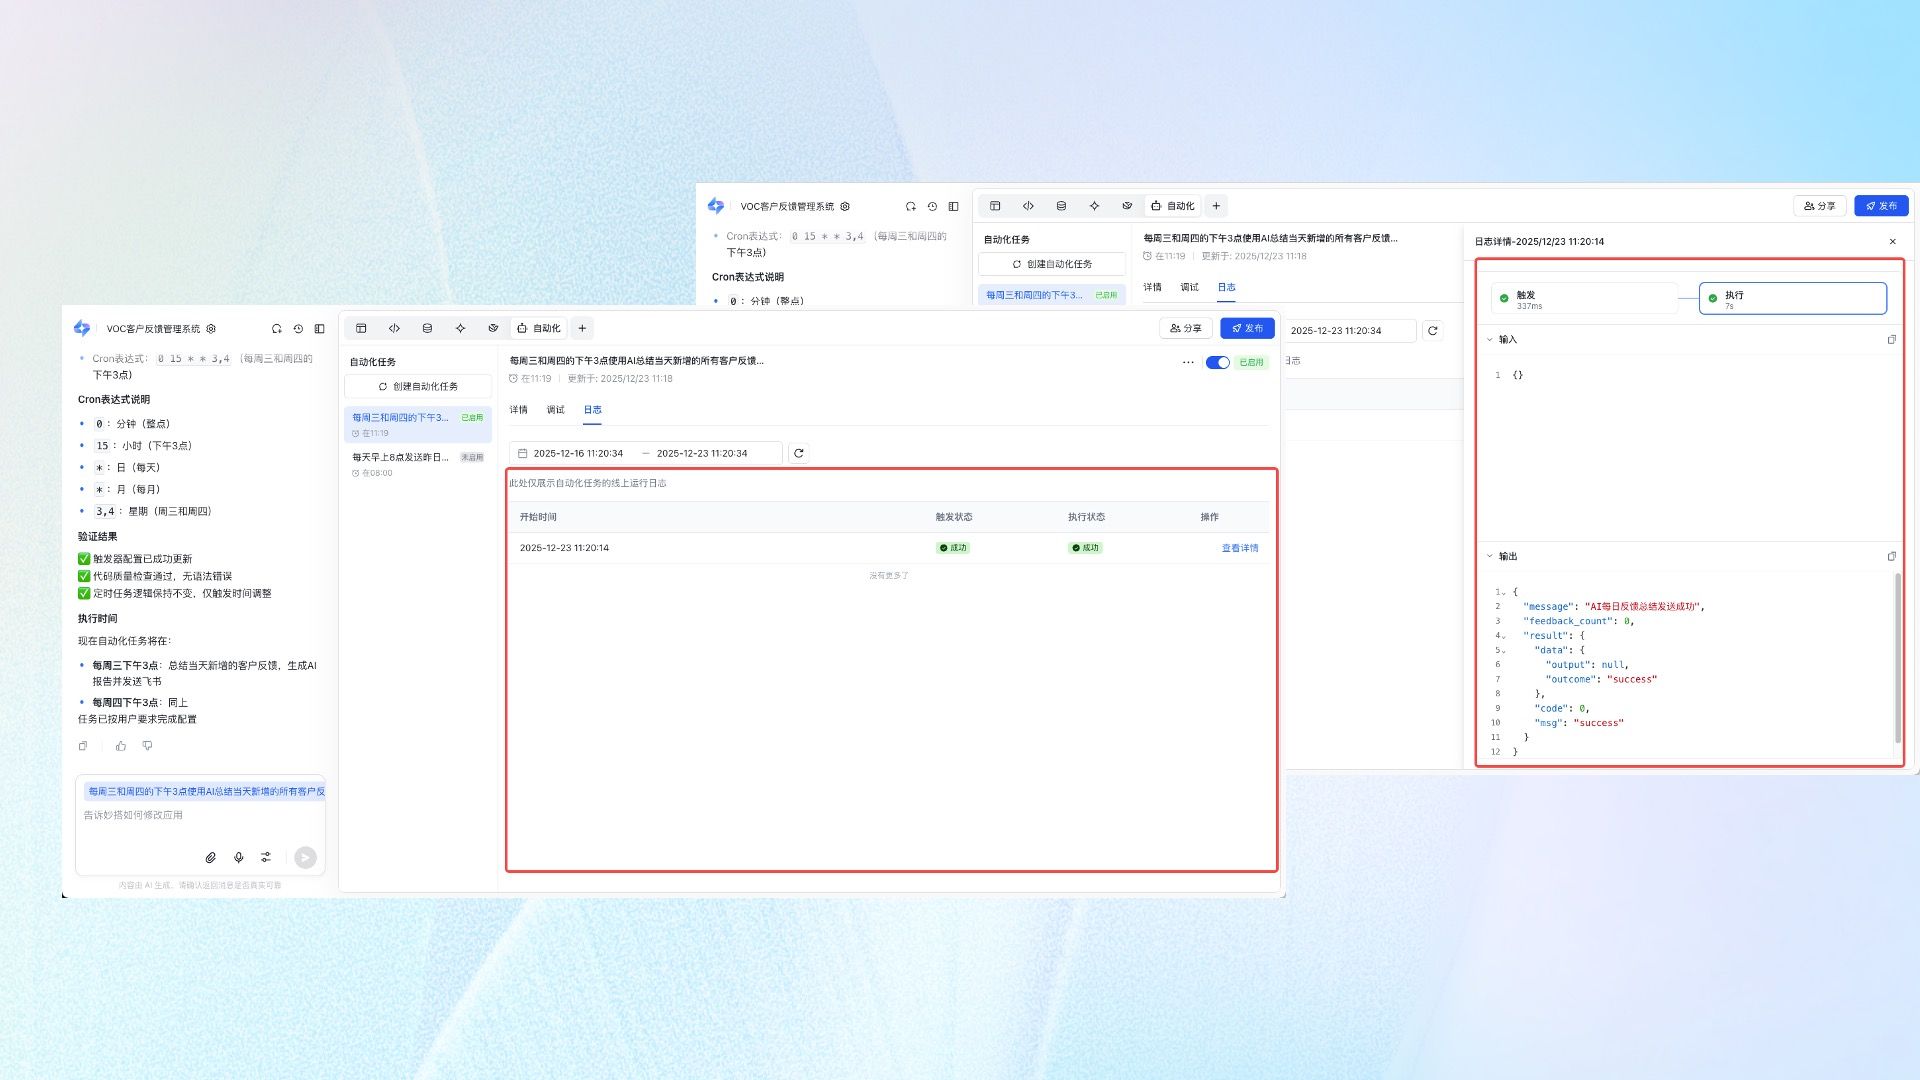Copy the 输出 output JSON content
Viewport: 1920px width, 1080px height.
[1891, 556]
